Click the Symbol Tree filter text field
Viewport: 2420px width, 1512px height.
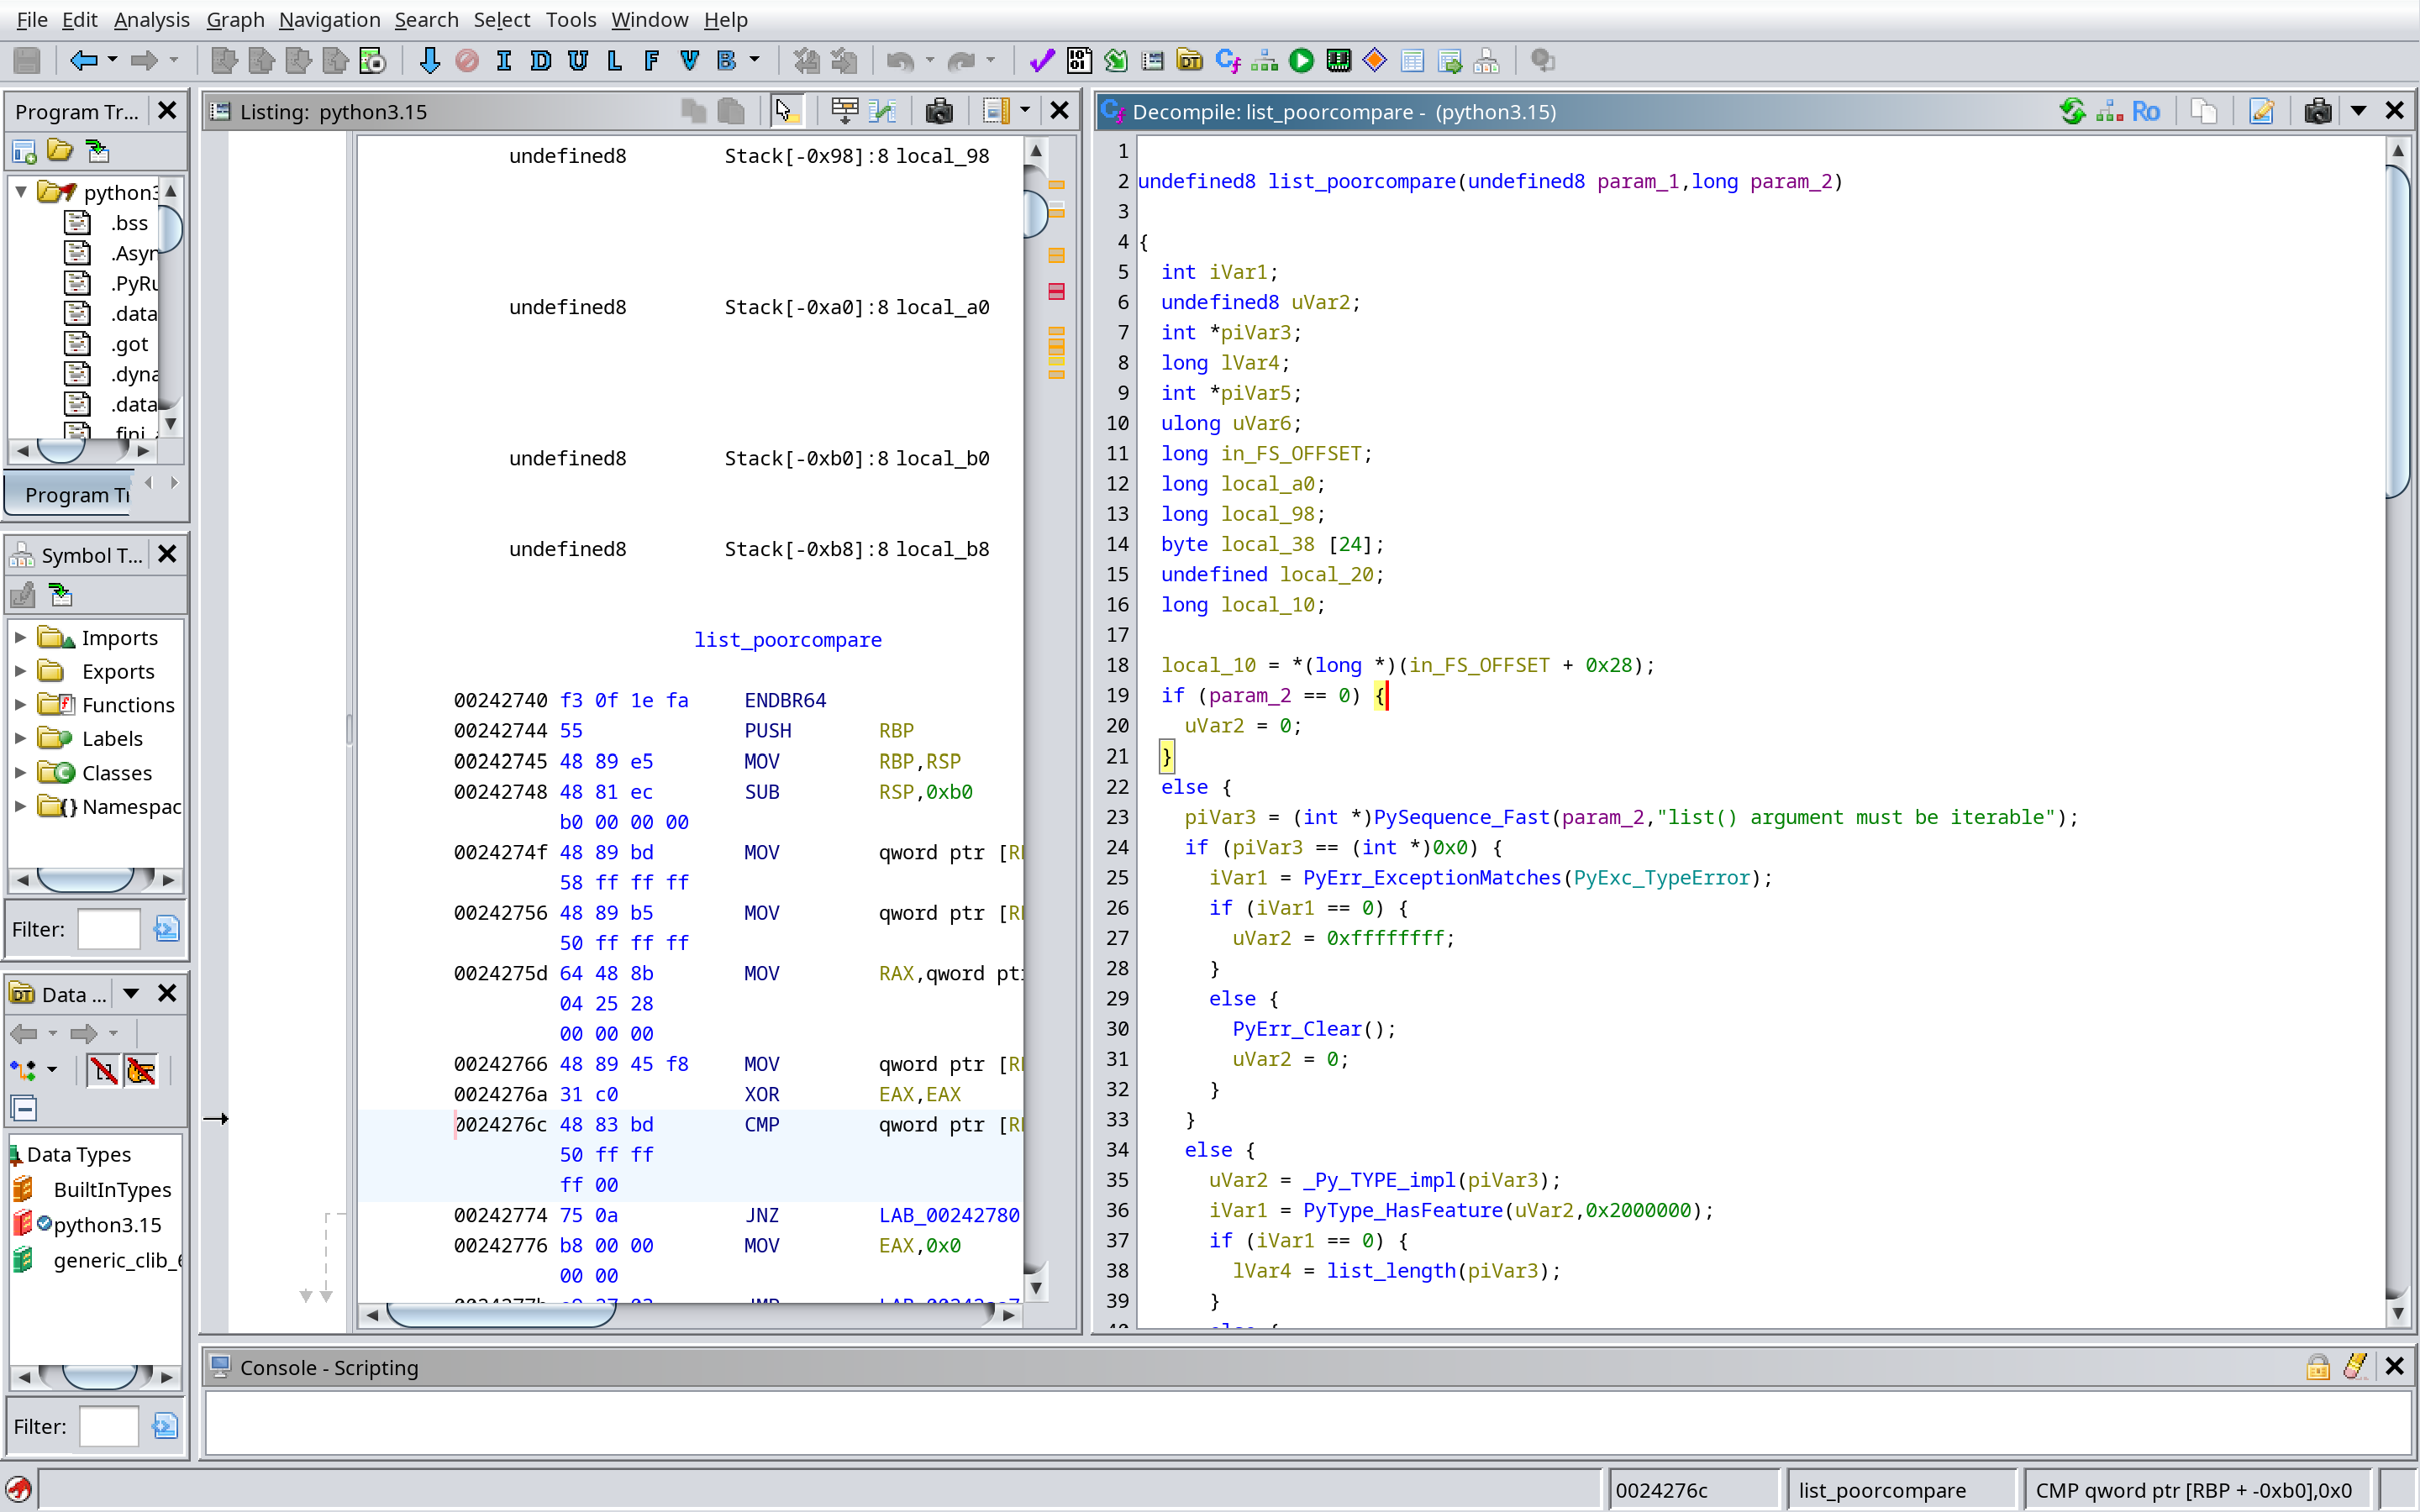108,929
